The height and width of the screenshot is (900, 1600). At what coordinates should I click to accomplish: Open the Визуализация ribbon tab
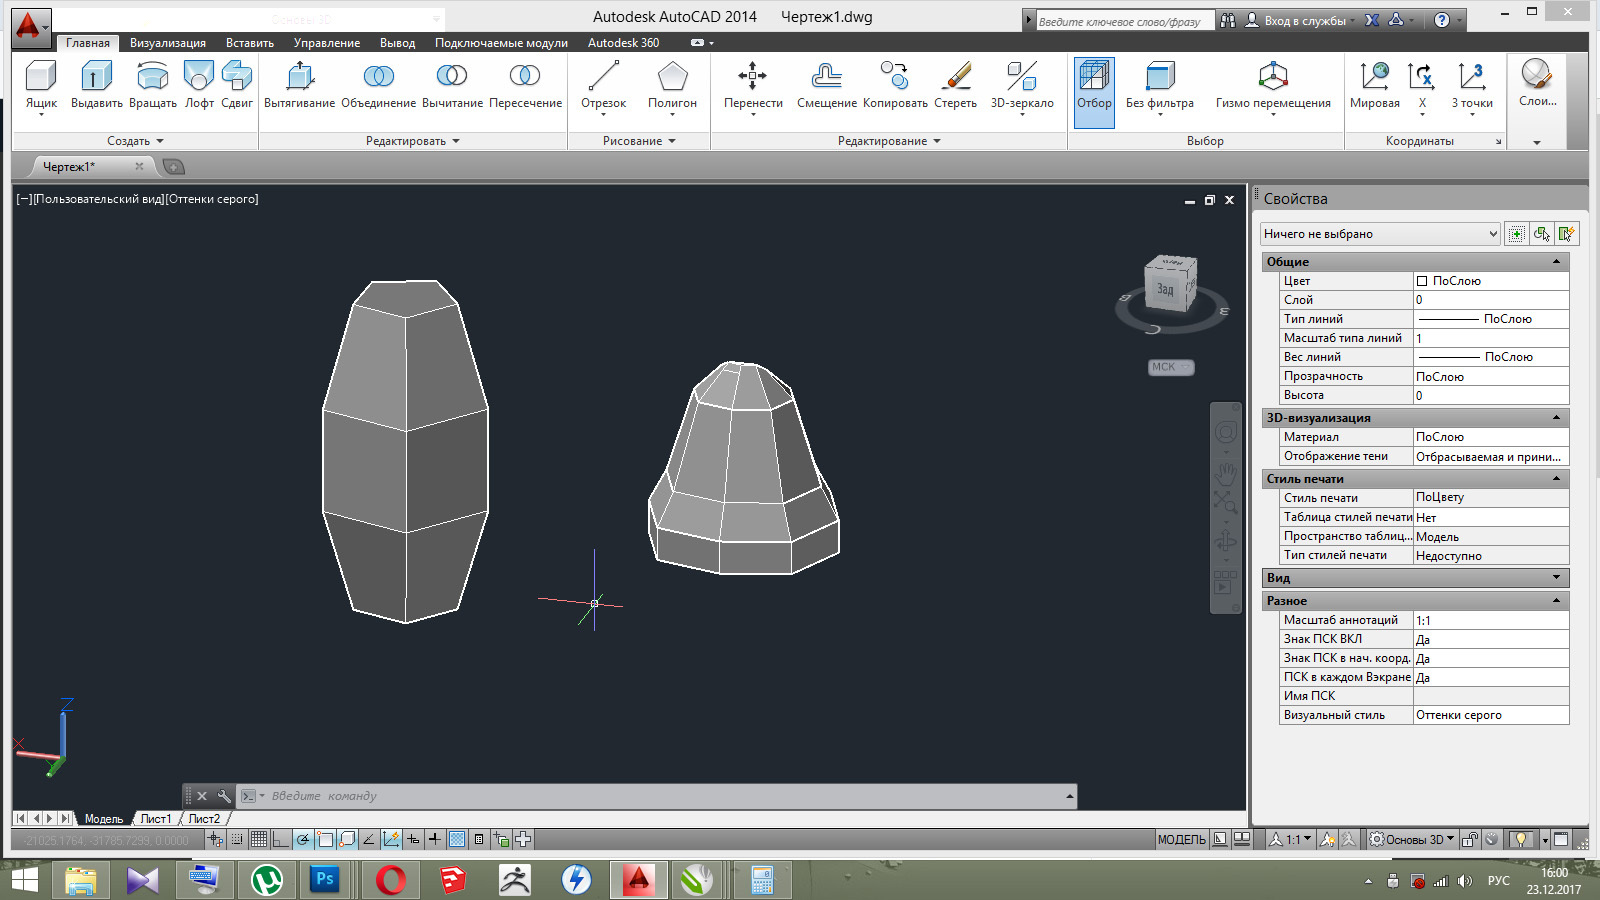pyautogui.click(x=168, y=43)
